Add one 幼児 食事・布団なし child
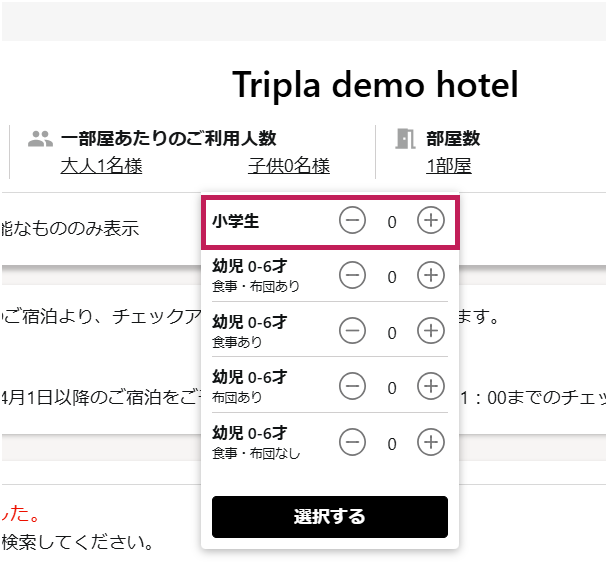This screenshot has width=608, height=565. tap(430, 442)
